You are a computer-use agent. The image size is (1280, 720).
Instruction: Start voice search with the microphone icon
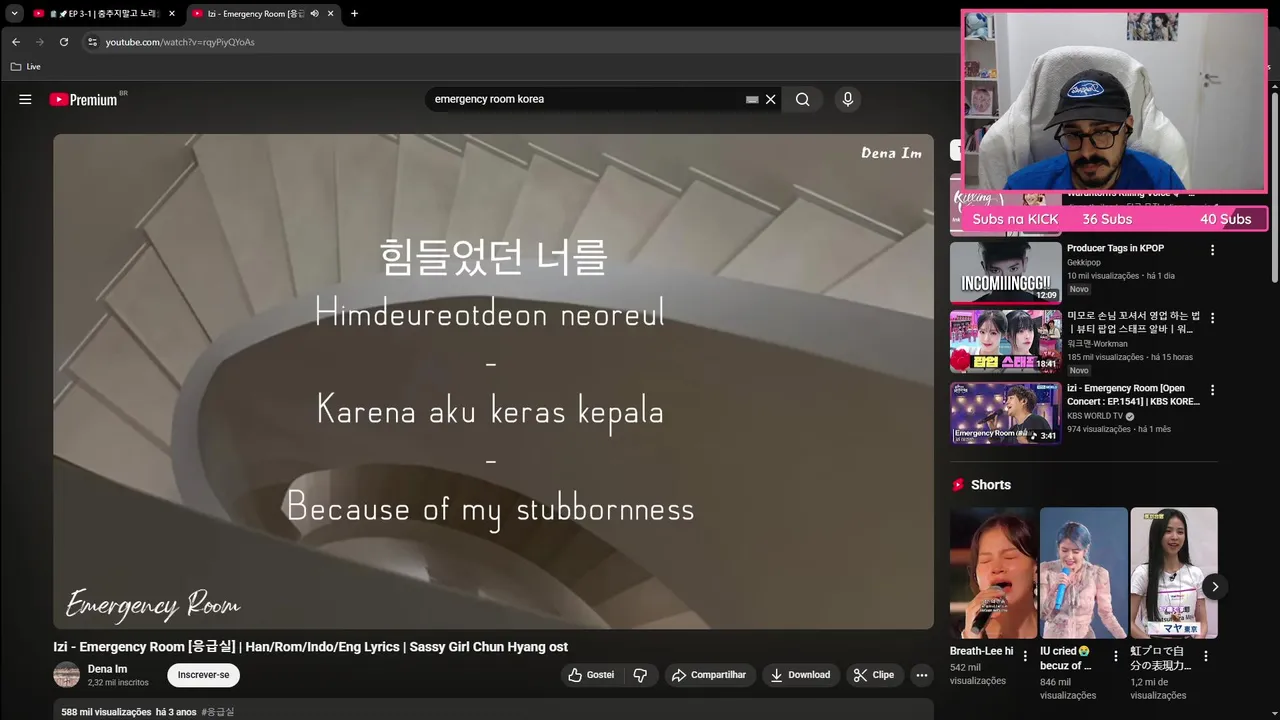[x=848, y=99]
